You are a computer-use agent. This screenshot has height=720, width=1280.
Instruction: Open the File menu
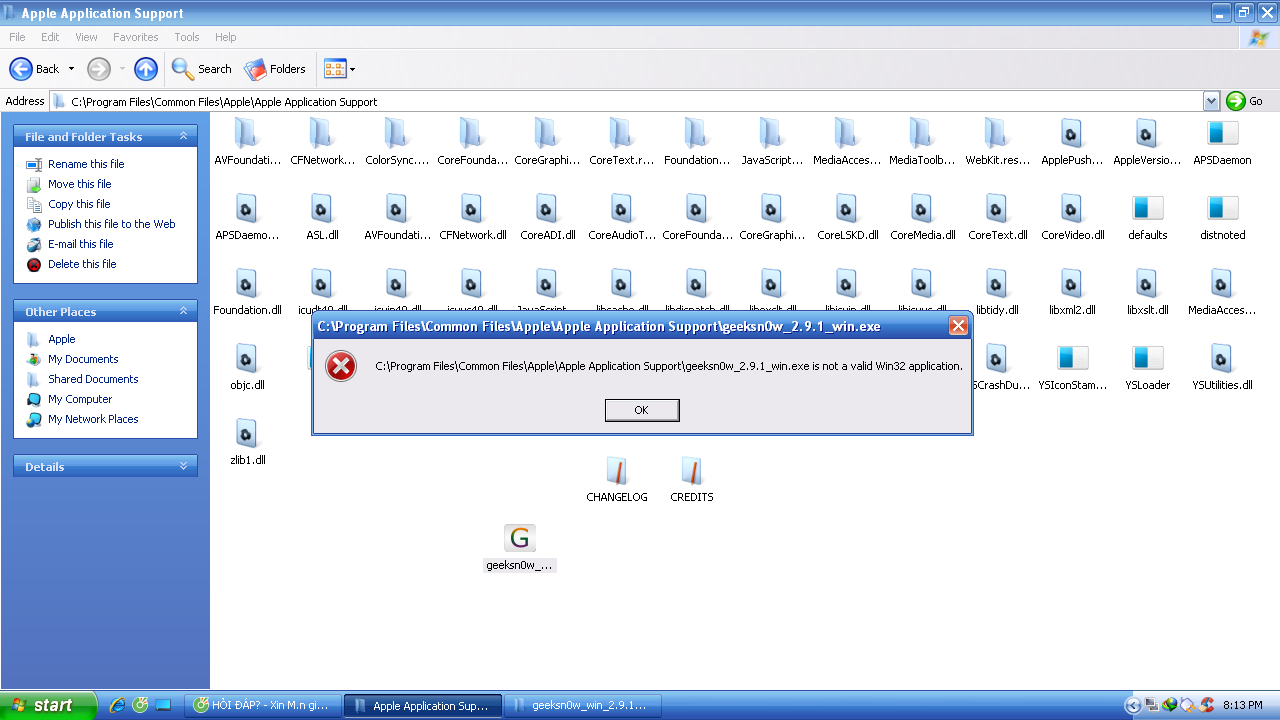17,37
